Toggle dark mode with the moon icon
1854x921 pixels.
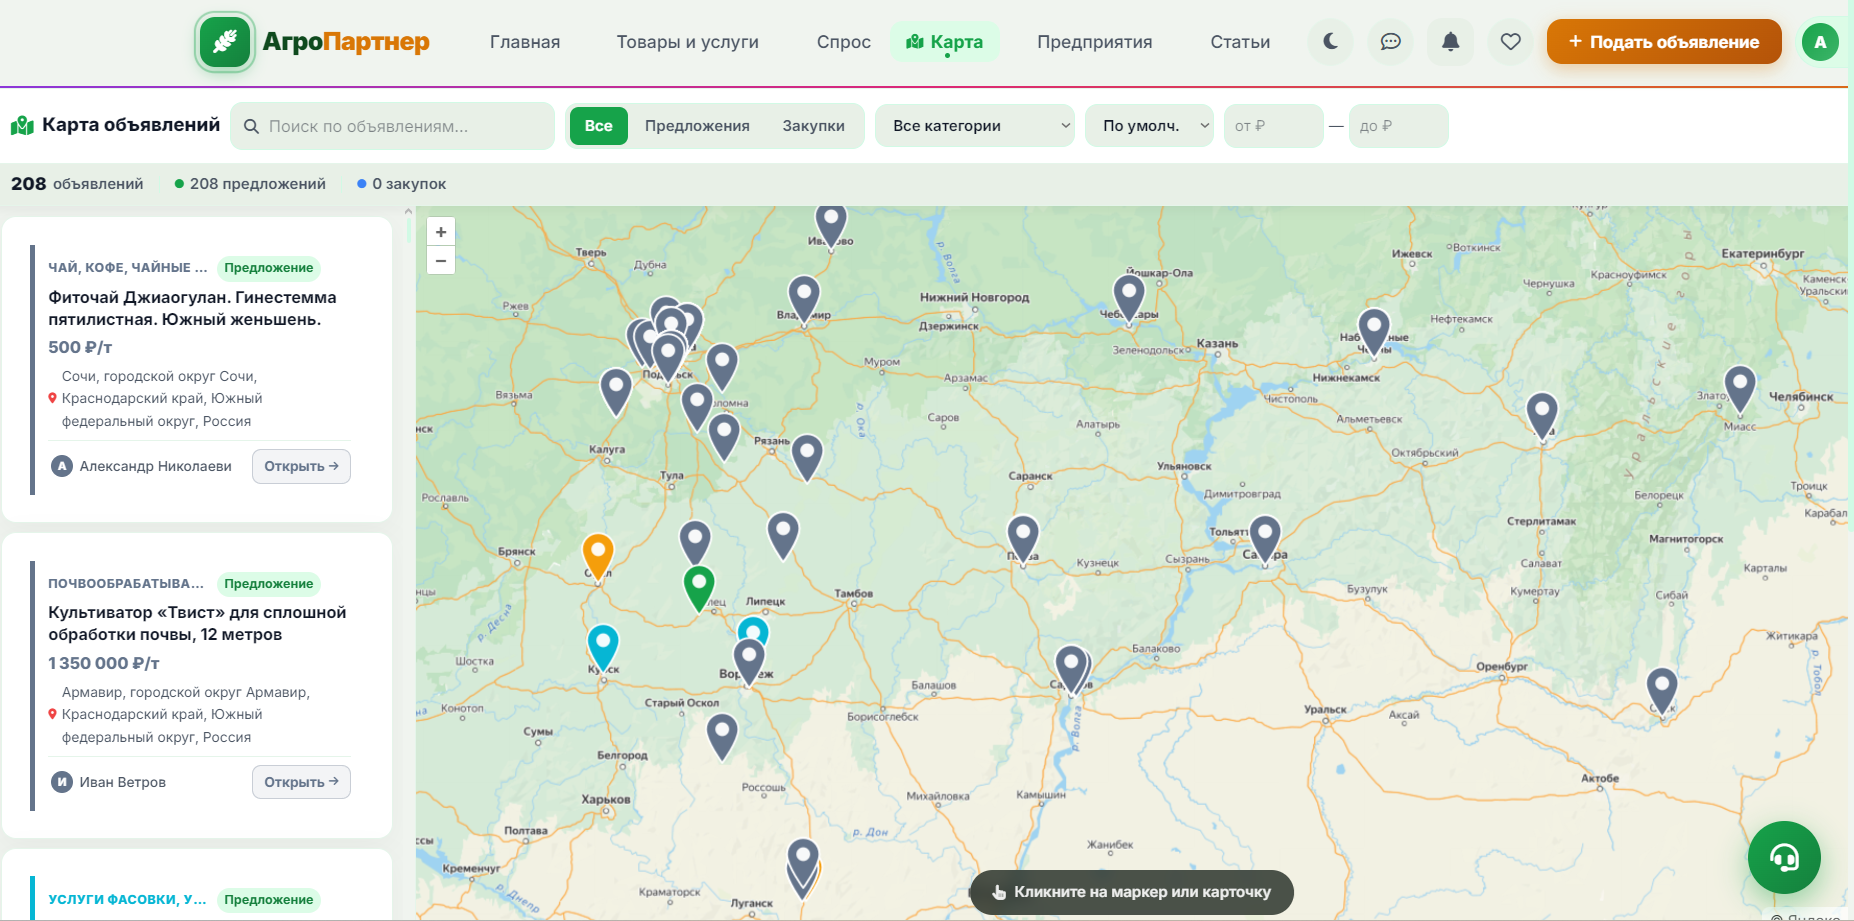coord(1331,42)
